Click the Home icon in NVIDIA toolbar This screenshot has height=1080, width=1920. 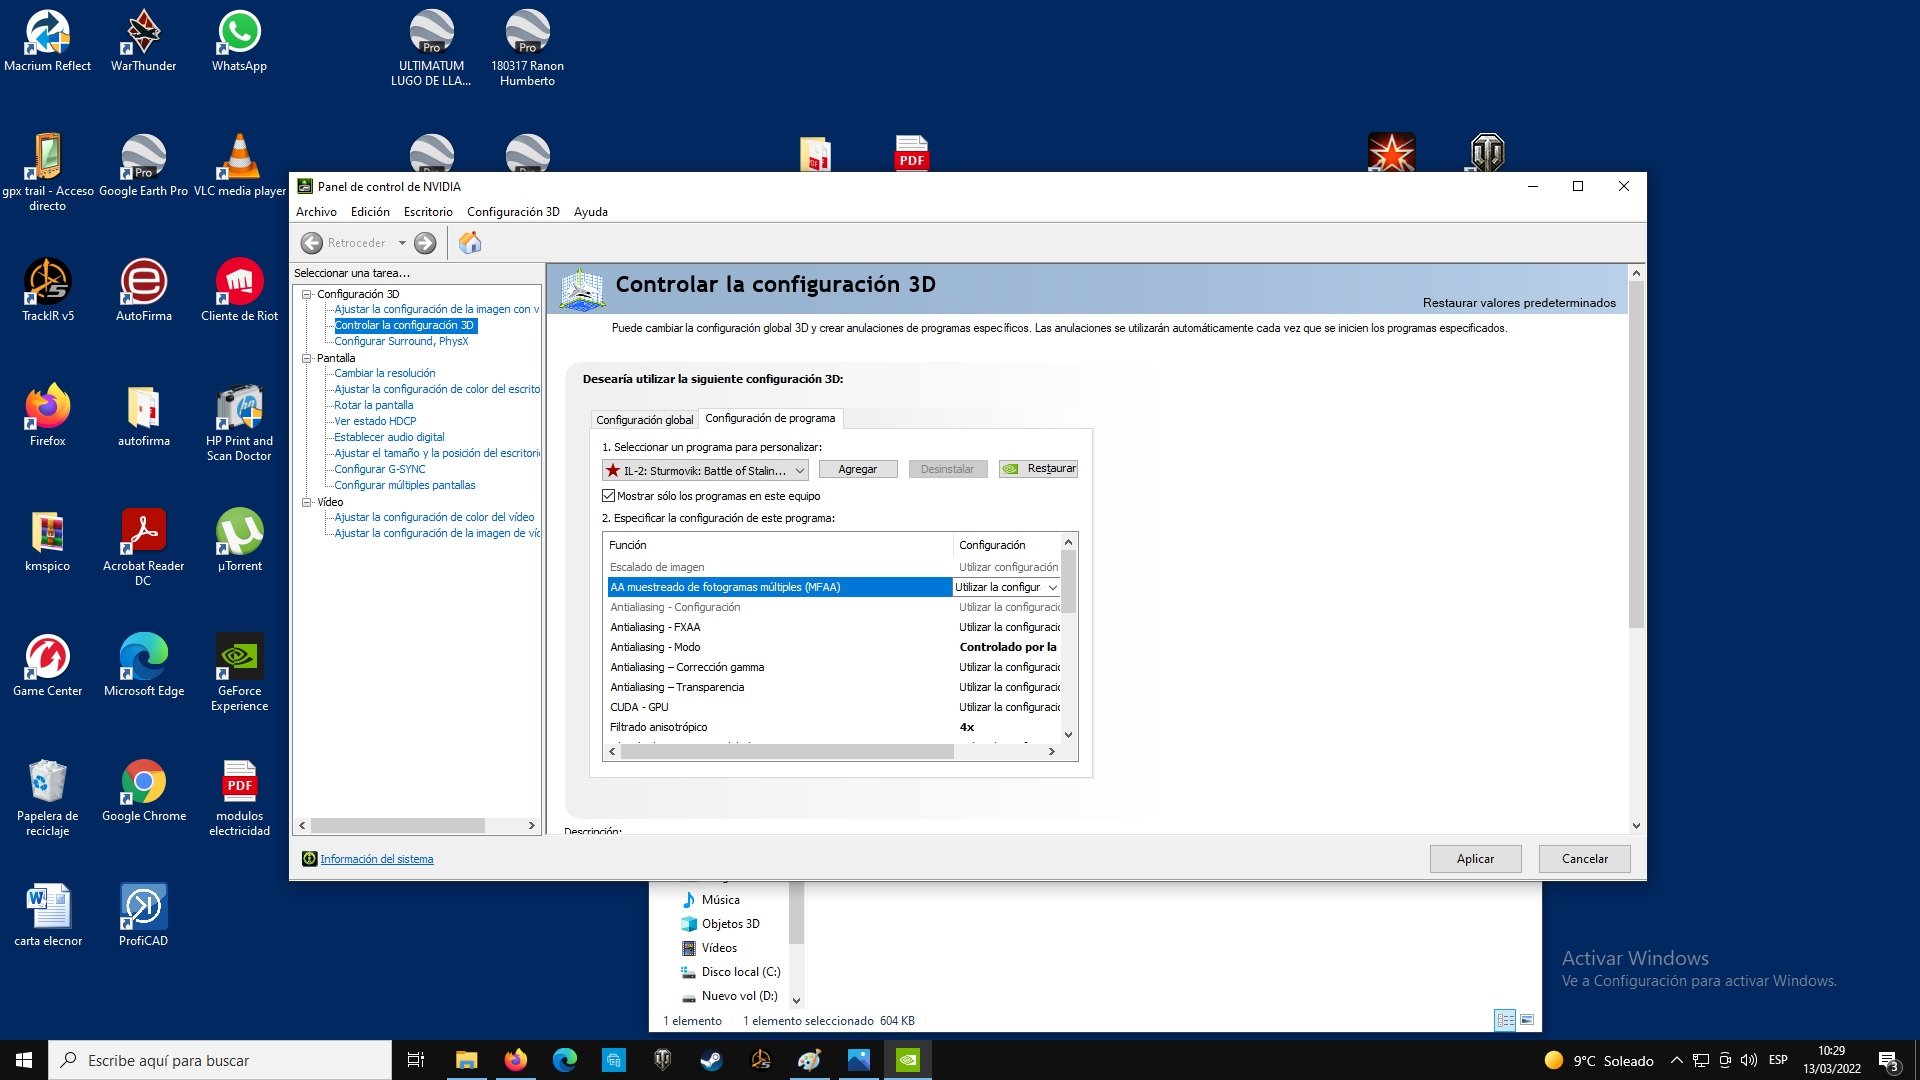click(x=470, y=243)
